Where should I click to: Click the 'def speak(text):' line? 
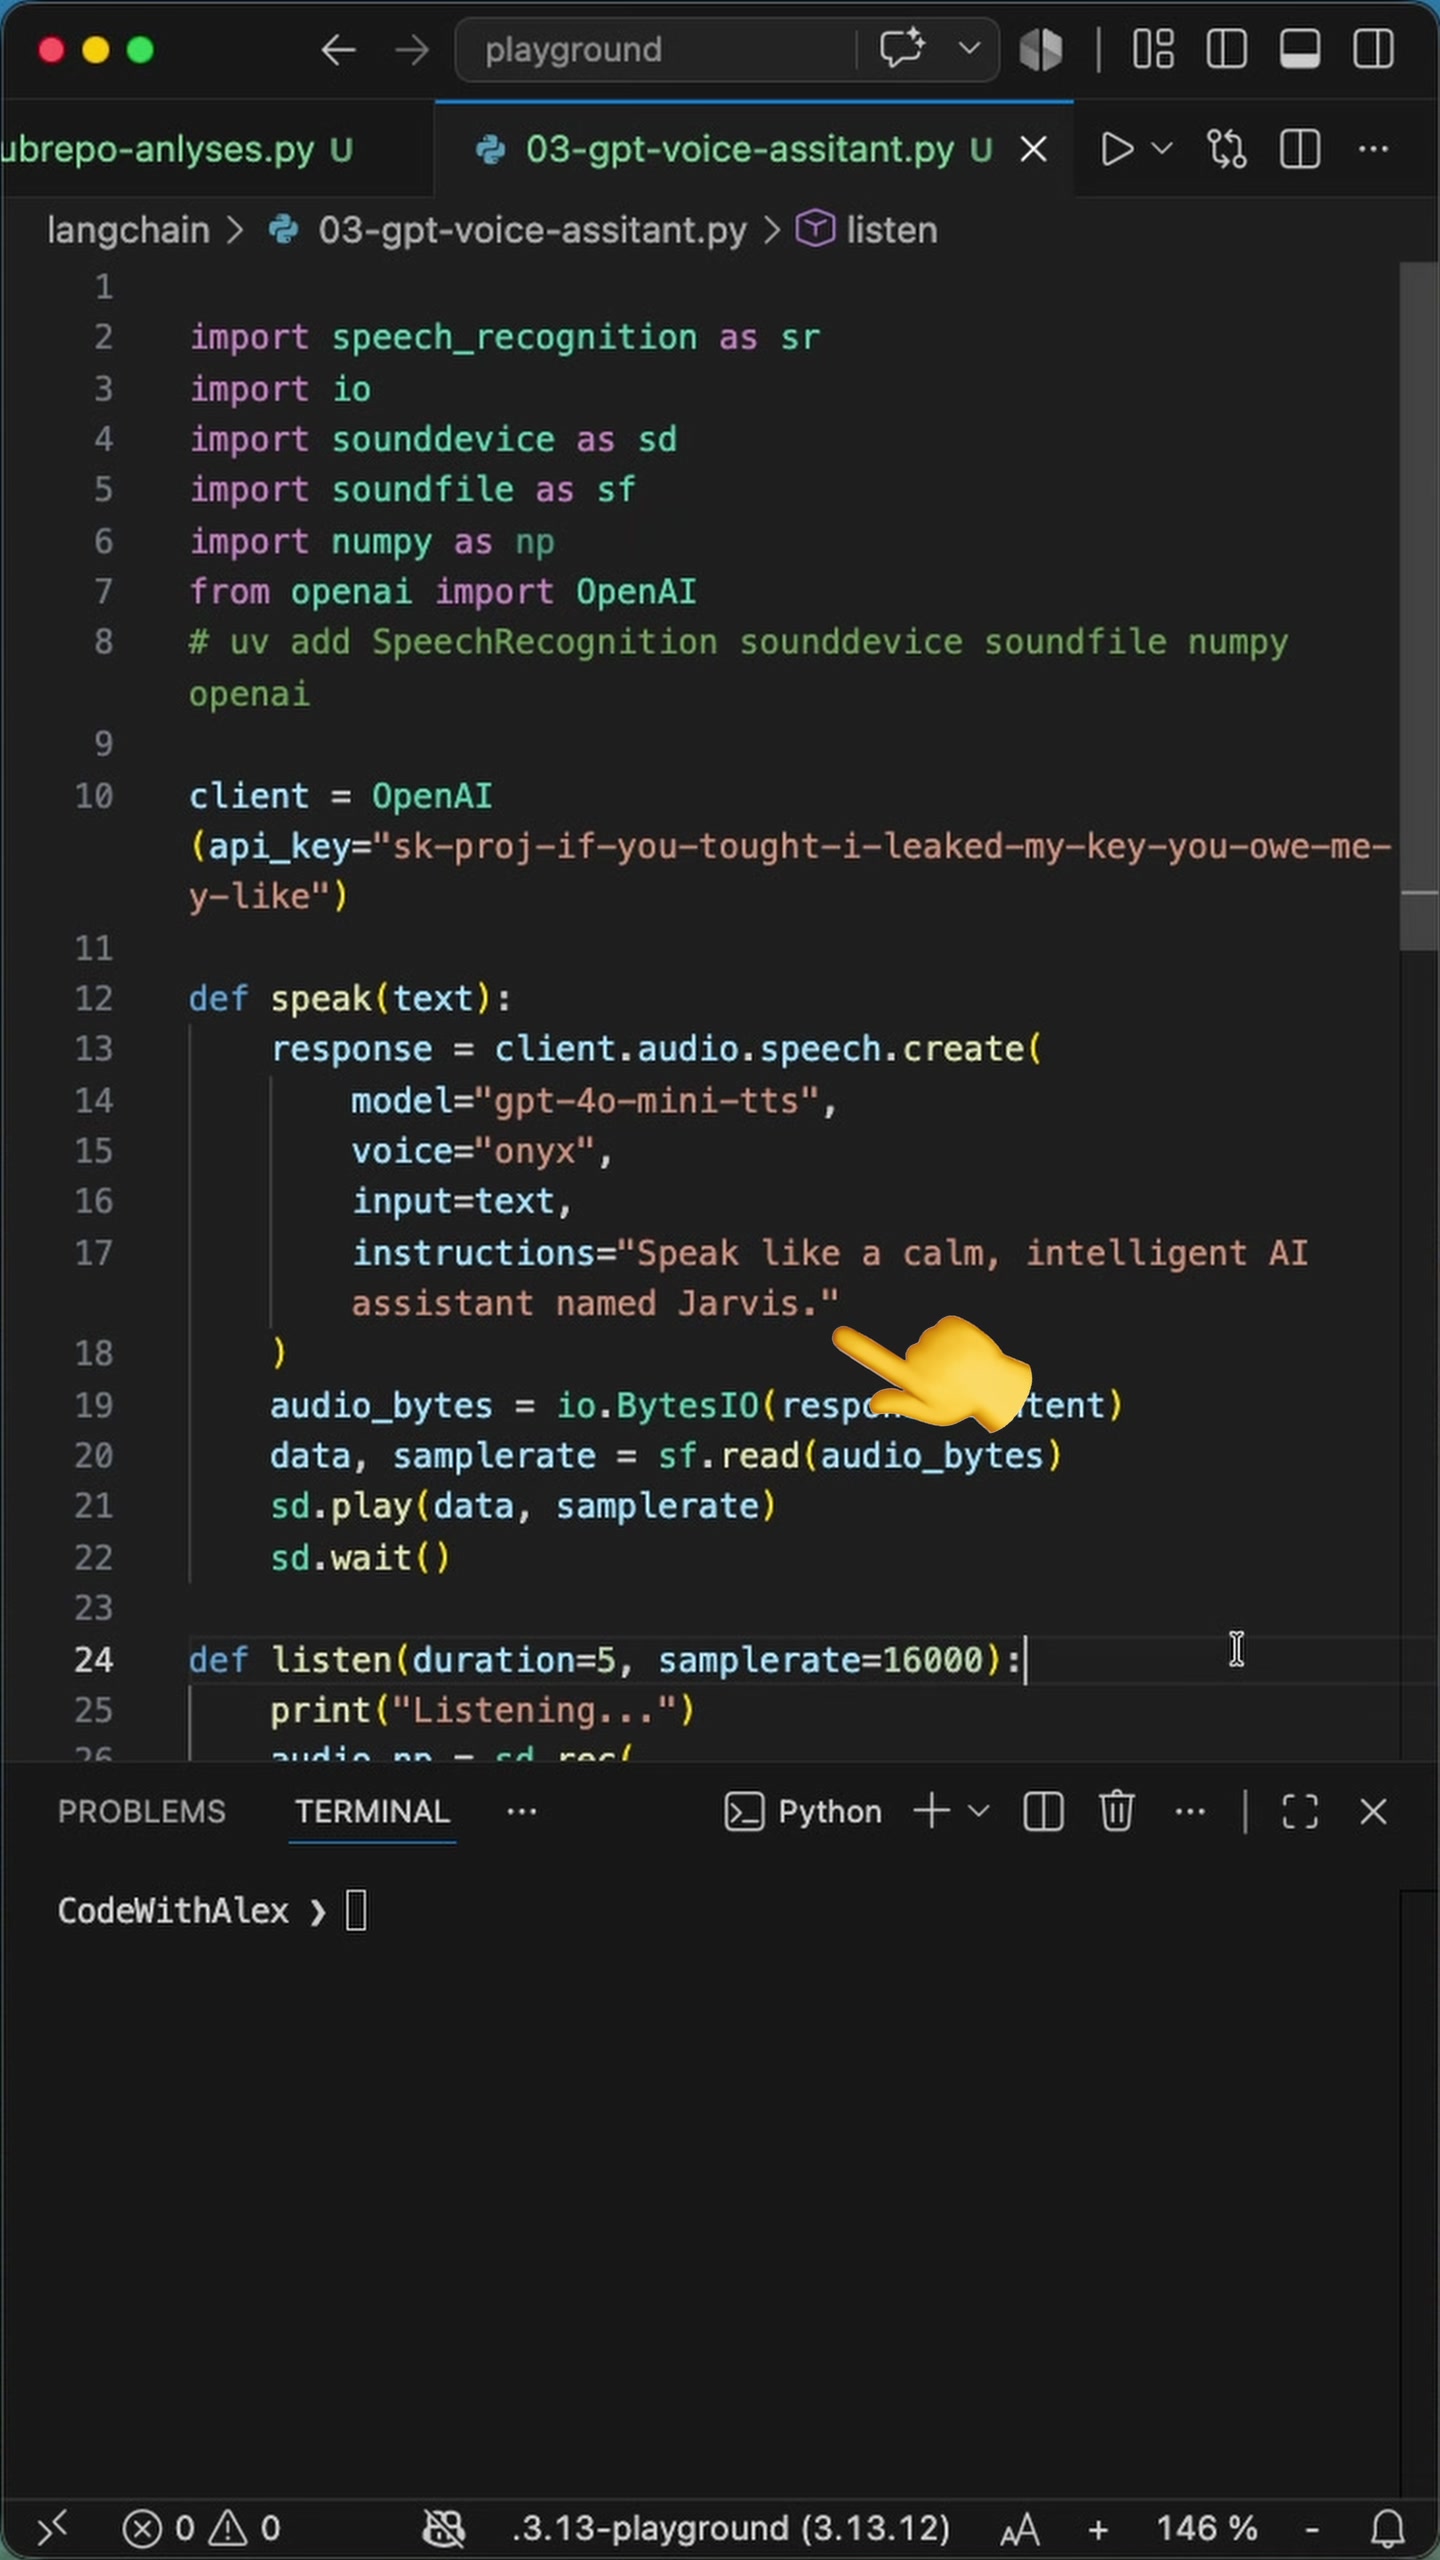(350, 998)
